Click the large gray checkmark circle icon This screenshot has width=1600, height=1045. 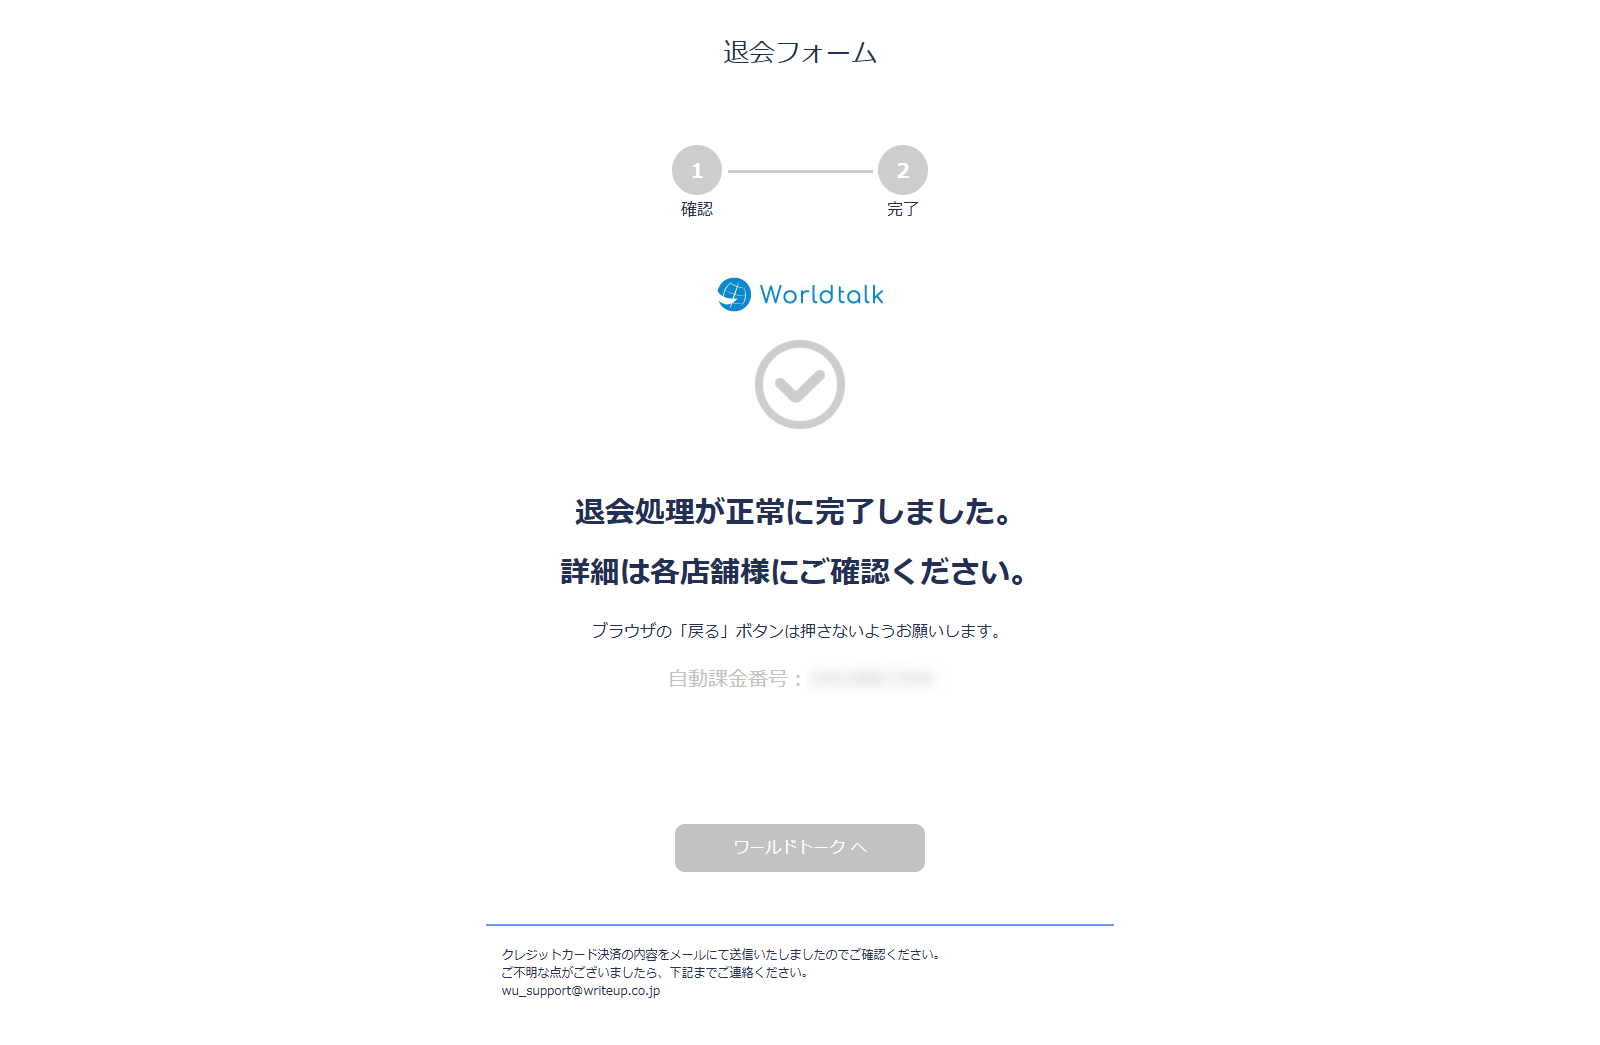[x=800, y=385]
